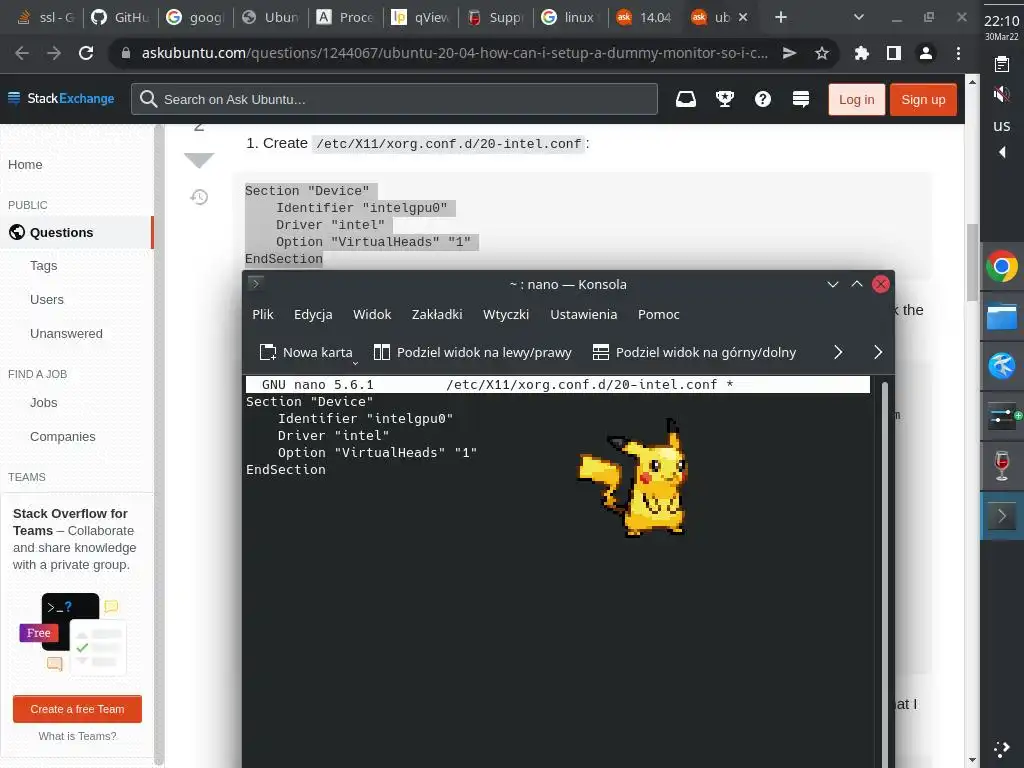Image resolution: width=1024 pixels, height=768 pixels.
Task: Open new tab profile dropdown arrow
Action: pos(355,362)
